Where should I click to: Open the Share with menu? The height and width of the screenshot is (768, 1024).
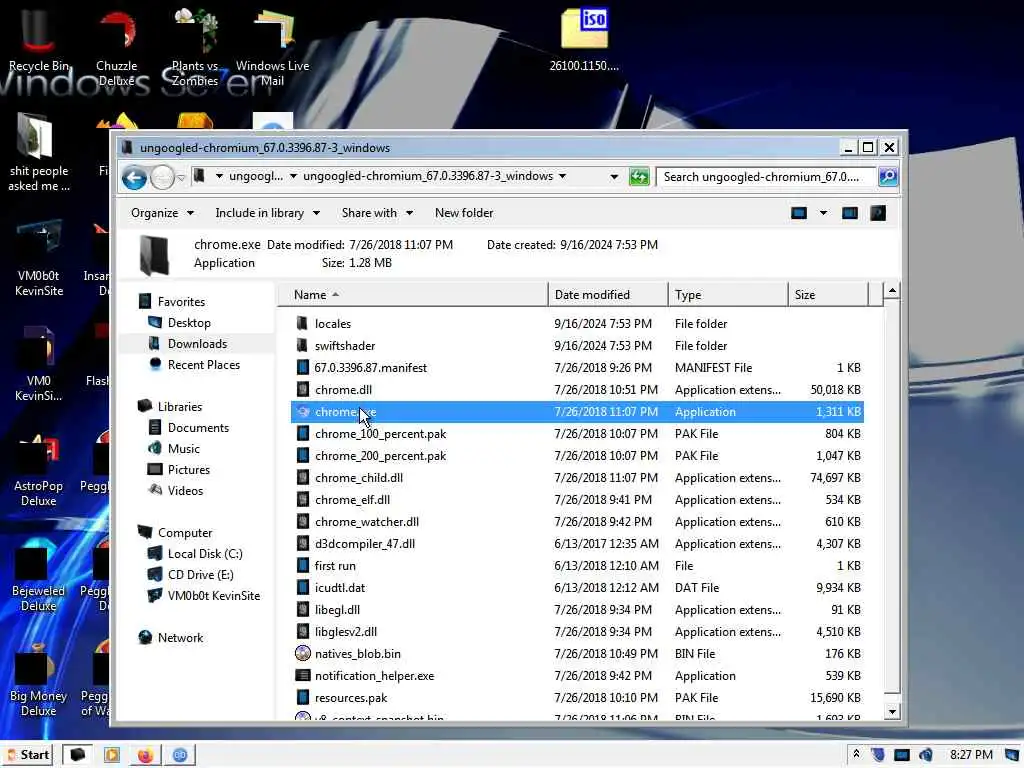[377, 213]
